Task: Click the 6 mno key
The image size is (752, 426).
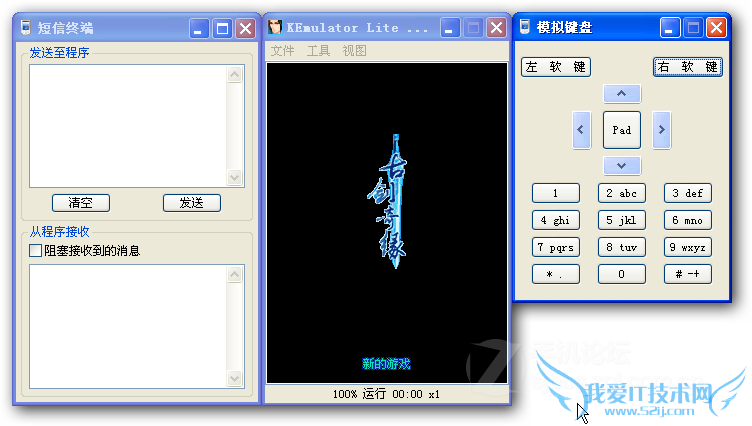Action: pyautogui.click(x=688, y=220)
